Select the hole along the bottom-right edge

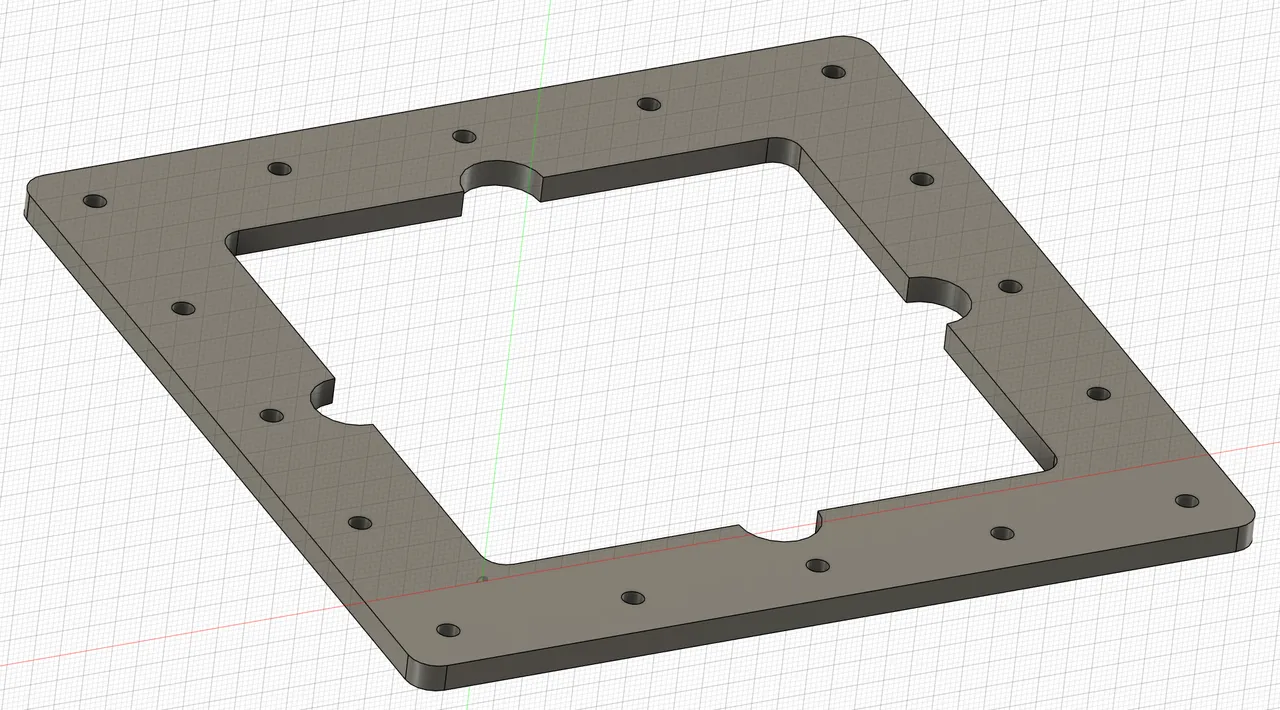1000,530
